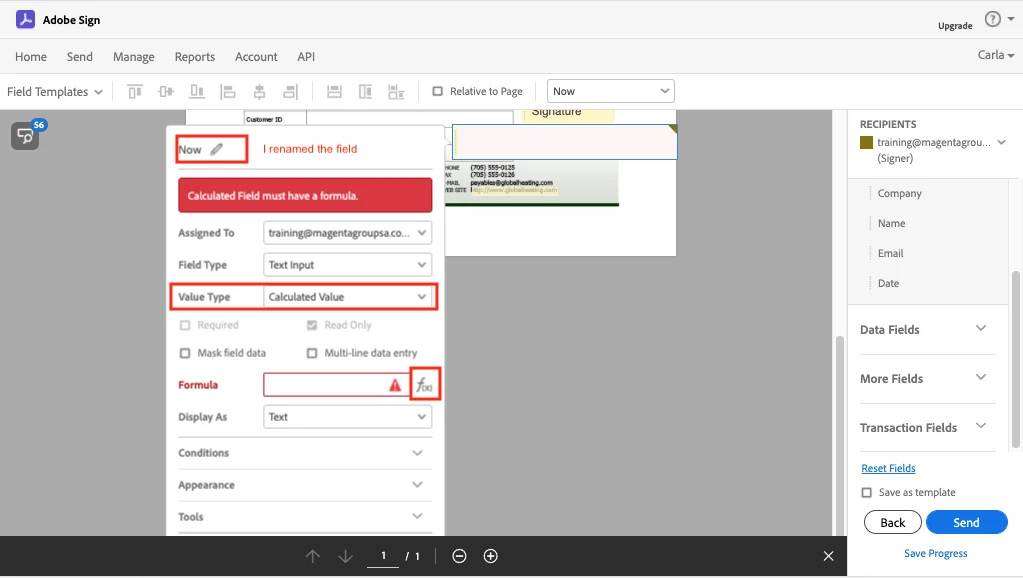Match height of selected fields
This screenshot has width=1023, height=578.
click(365, 92)
